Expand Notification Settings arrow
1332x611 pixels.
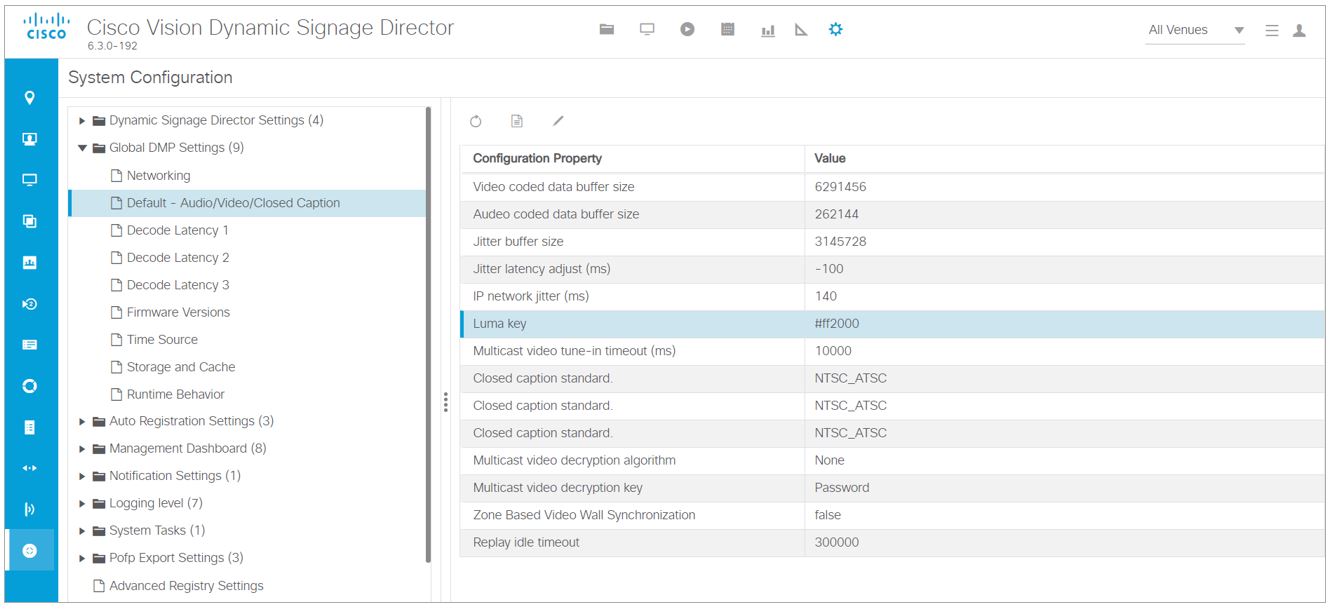pyautogui.click(x=83, y=476)
